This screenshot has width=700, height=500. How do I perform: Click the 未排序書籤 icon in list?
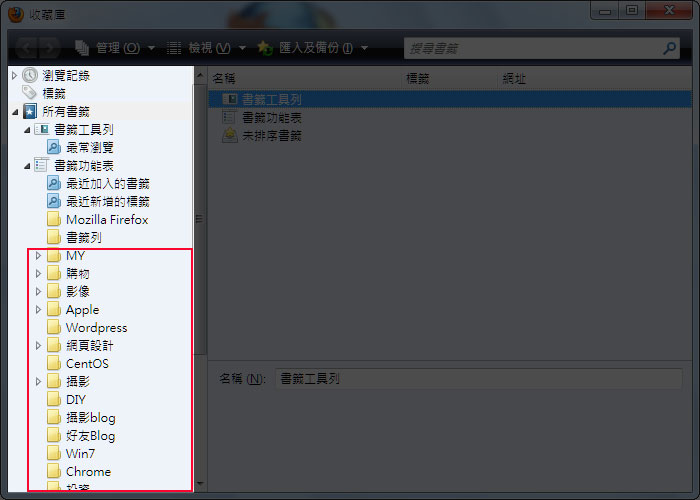(229, 135)
